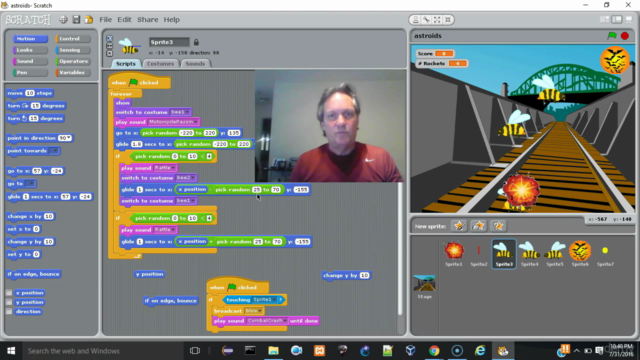640x360 pixels.
Task: Select the Control block category
Action: 73,39
